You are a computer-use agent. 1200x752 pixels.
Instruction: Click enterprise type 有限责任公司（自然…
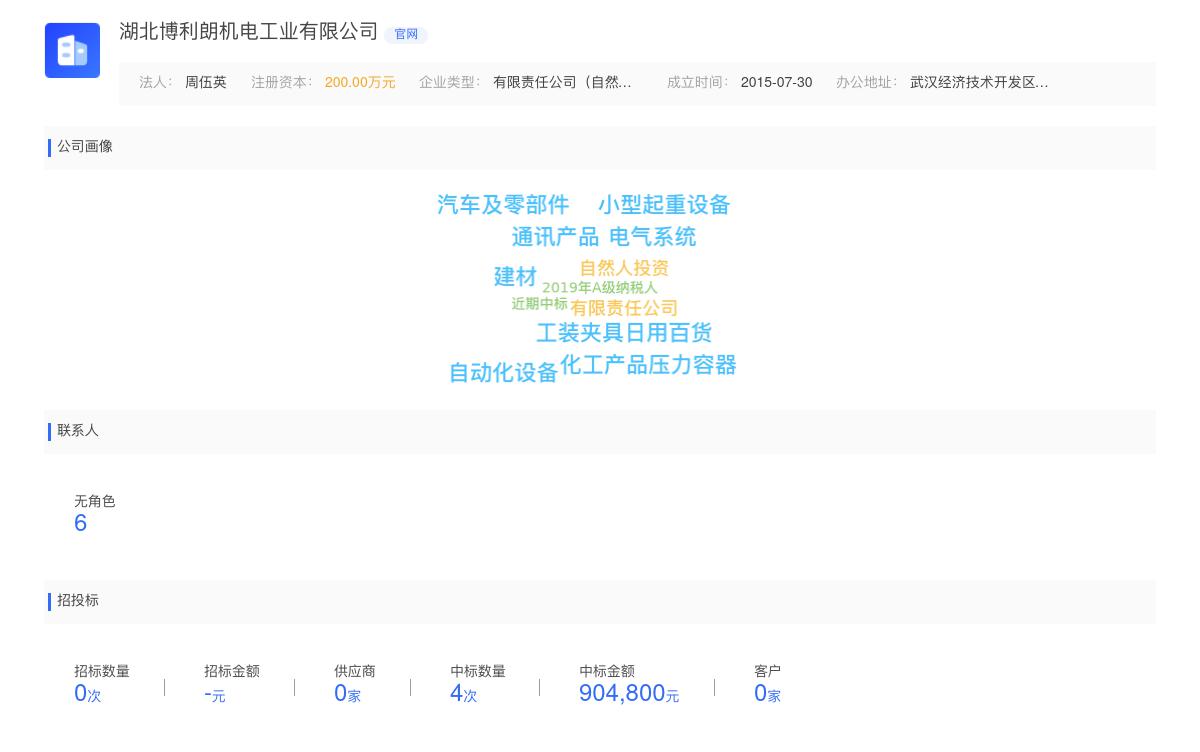[562, 83]
